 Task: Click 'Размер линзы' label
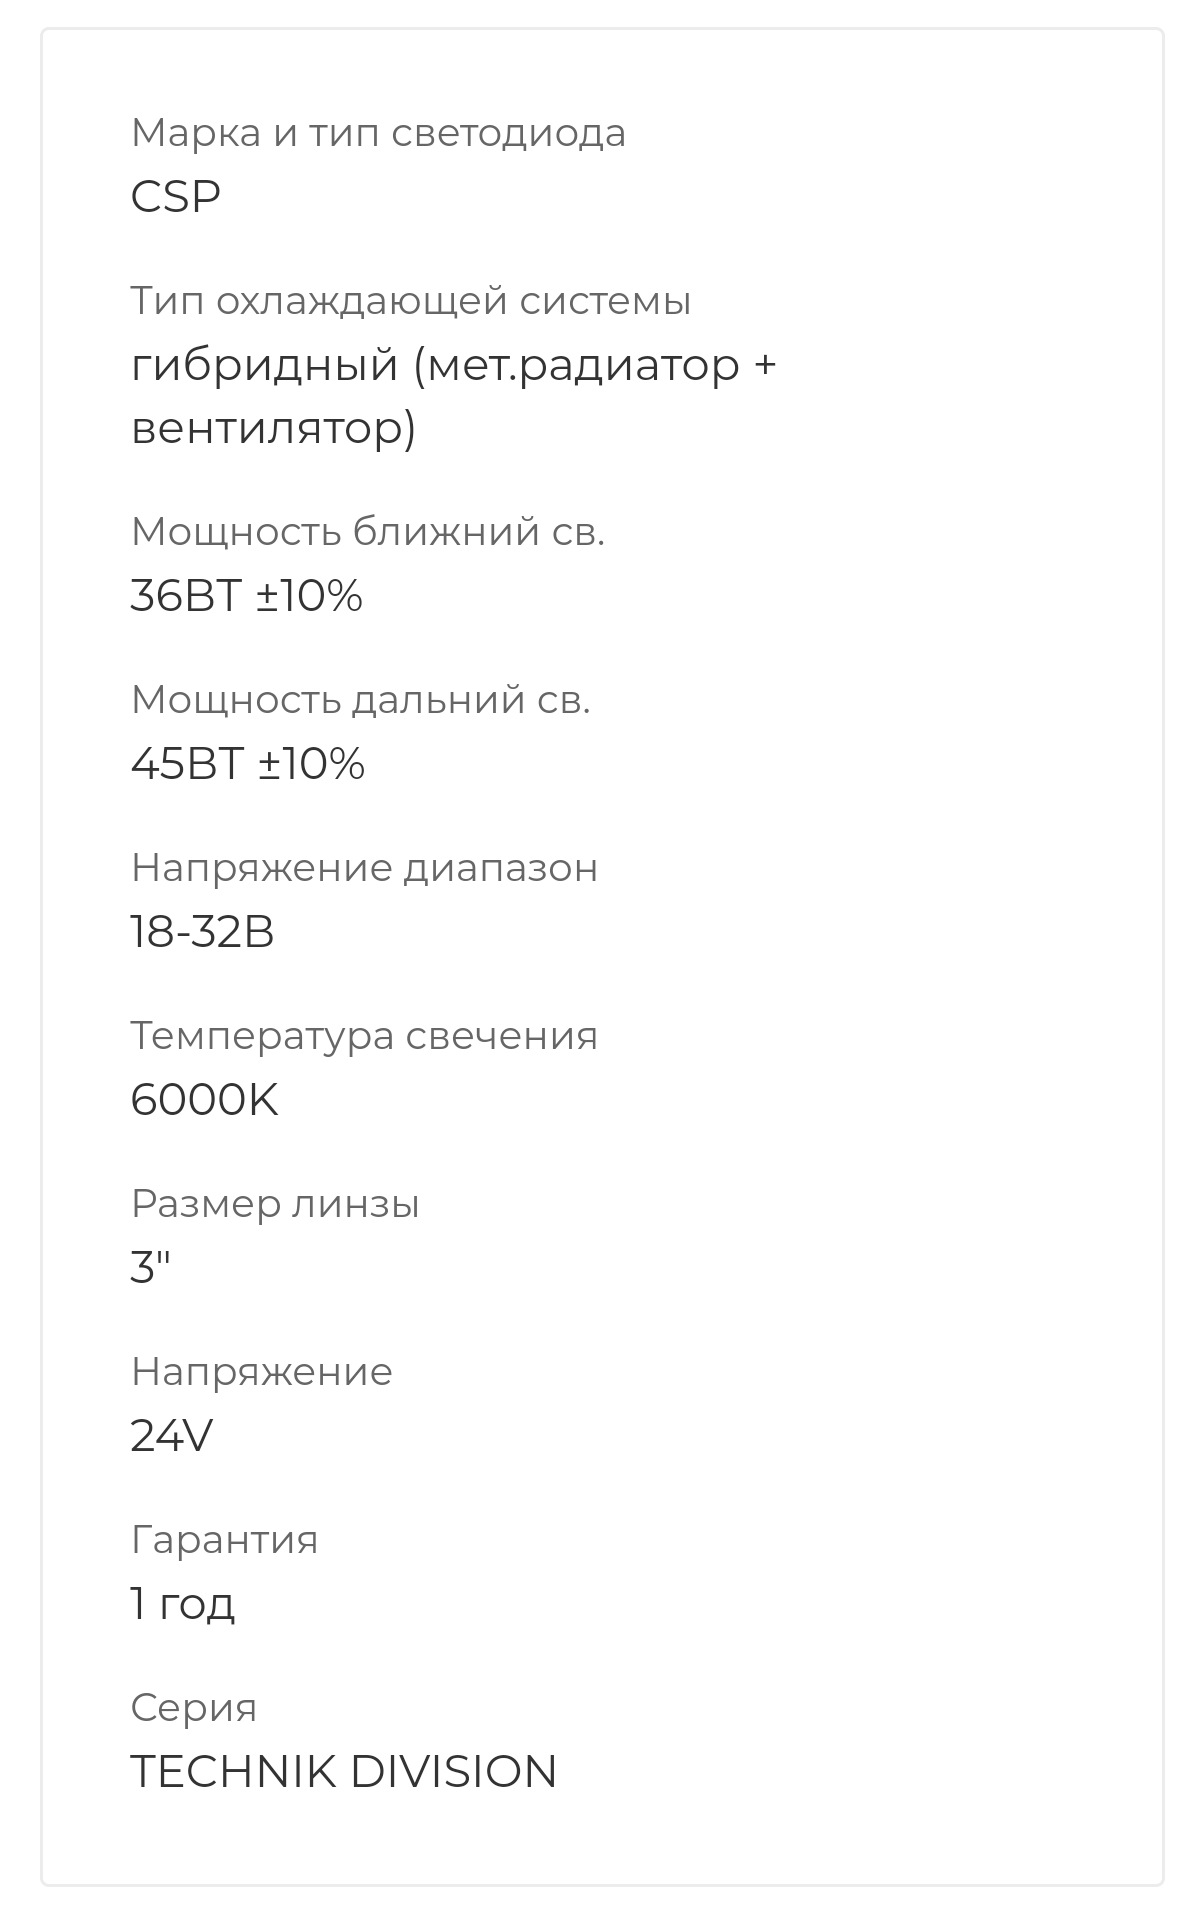click(x=275, y=1204)
